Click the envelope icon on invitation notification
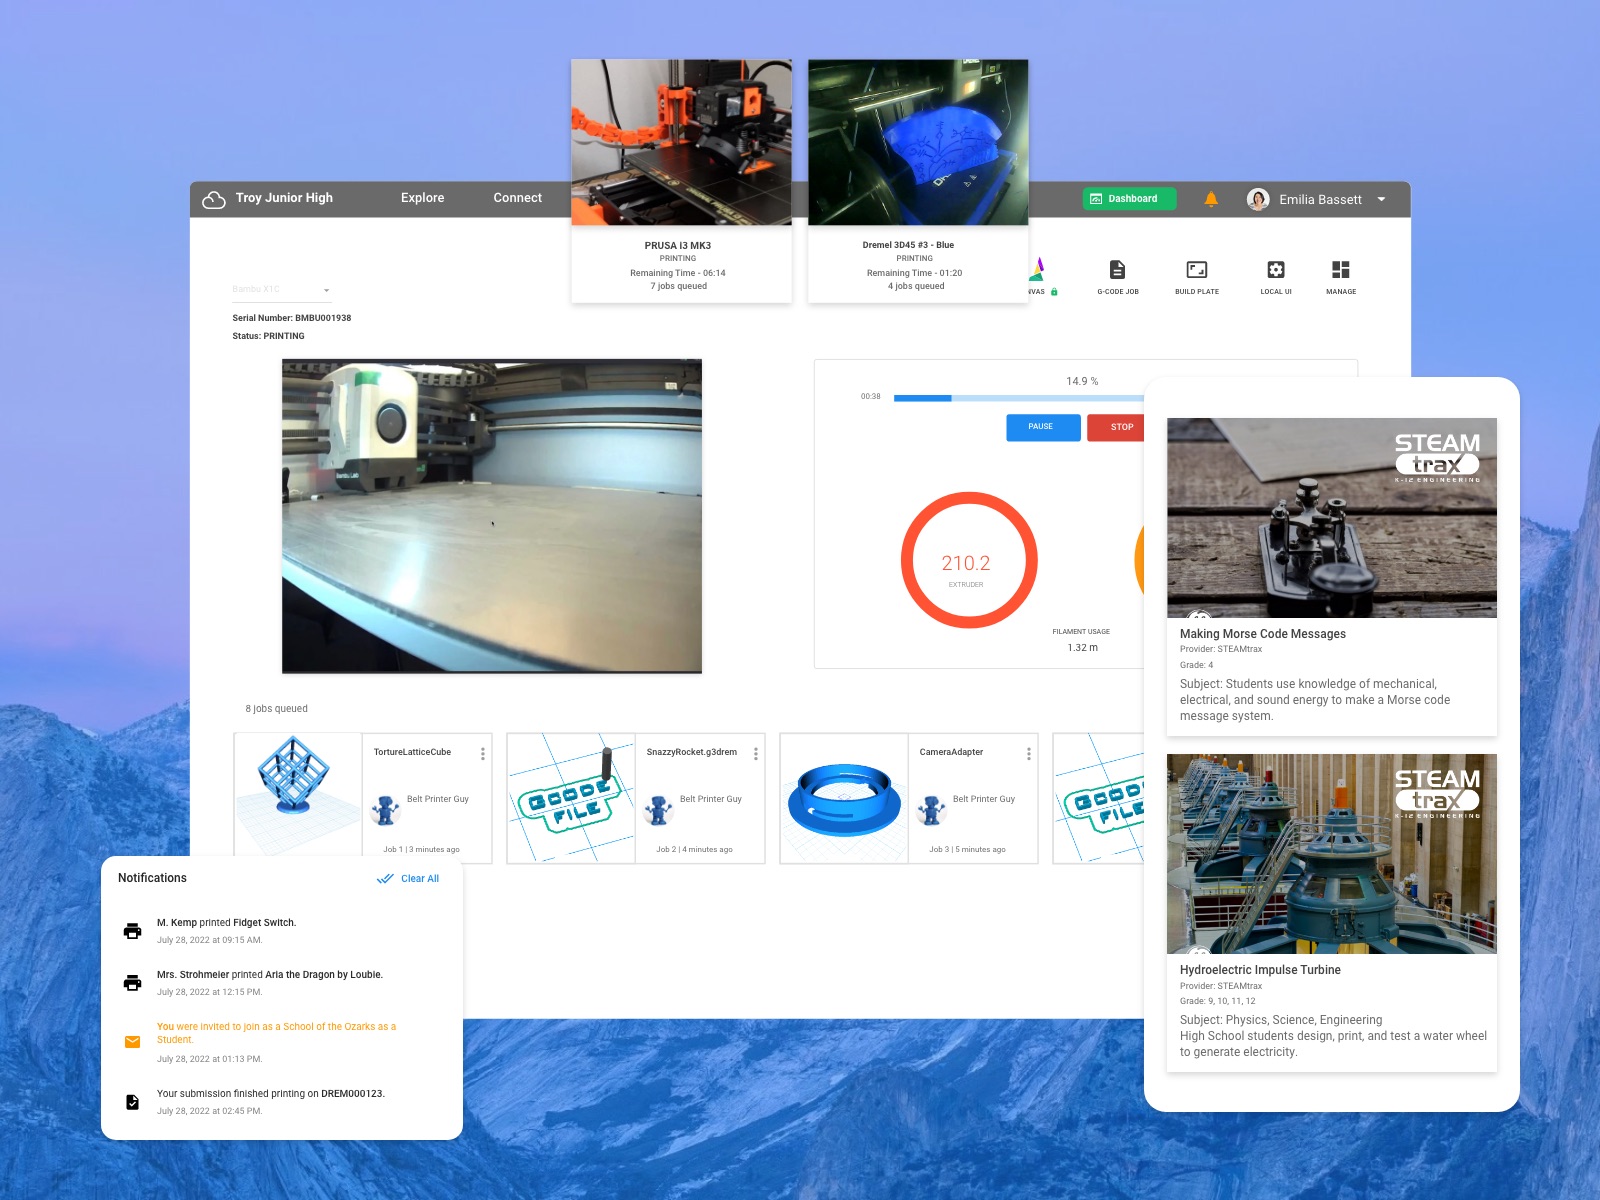Screen dimensions: 1600x1200 point(132,1042)
